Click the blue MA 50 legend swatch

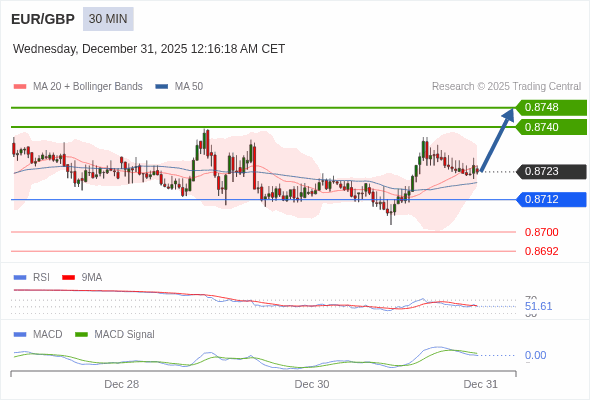click(x=162, y=87)
